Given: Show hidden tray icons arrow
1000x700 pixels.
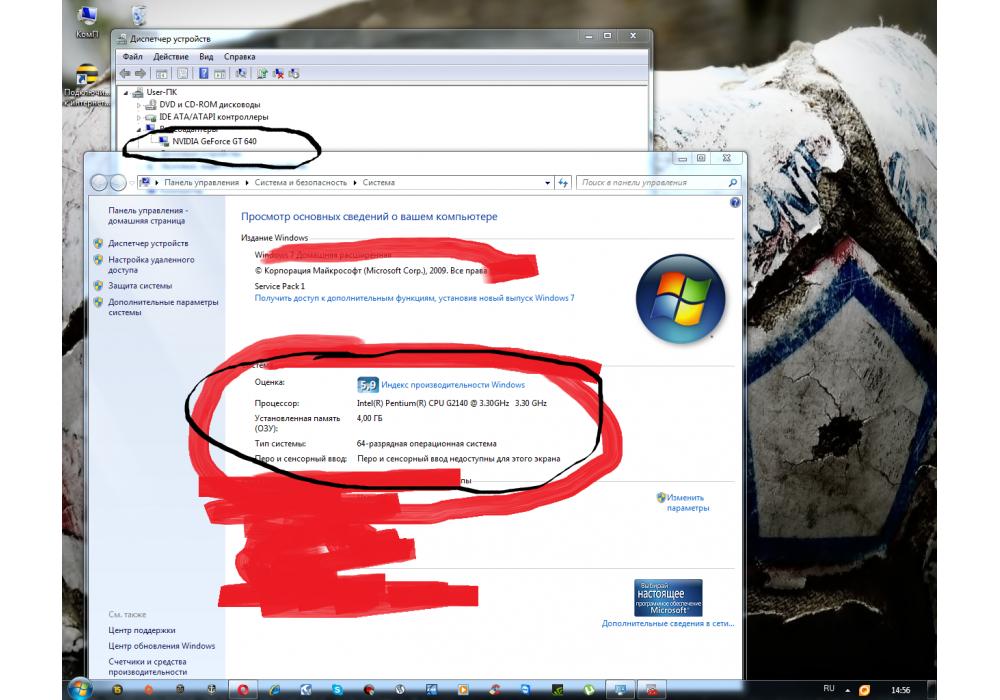Looking at the screenshot, I should 848,690.
